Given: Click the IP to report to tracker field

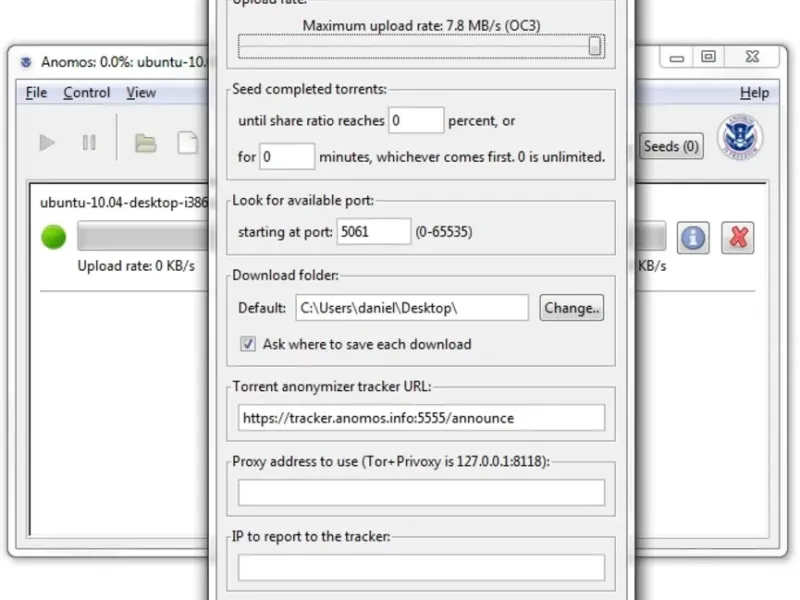Looking at the screenshot, I should pyautogui.click(x=421, y=567).
